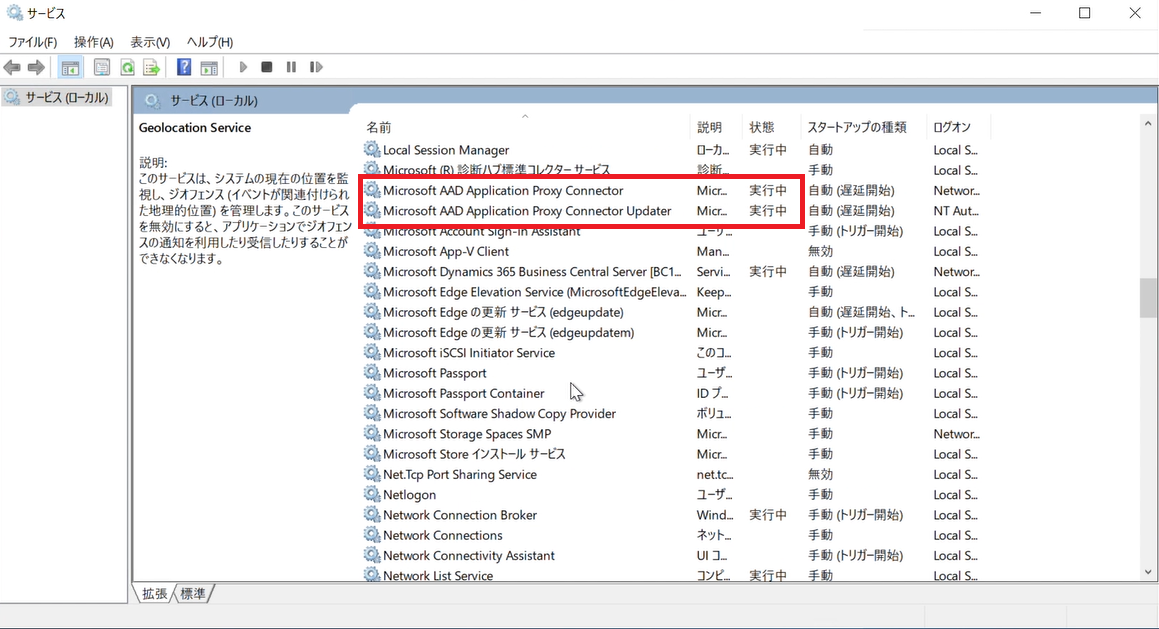Click gear icon beside Network Connectivity Assistant
The height and width of the screenshot is (629, 1159).
[x=372, y=555]
